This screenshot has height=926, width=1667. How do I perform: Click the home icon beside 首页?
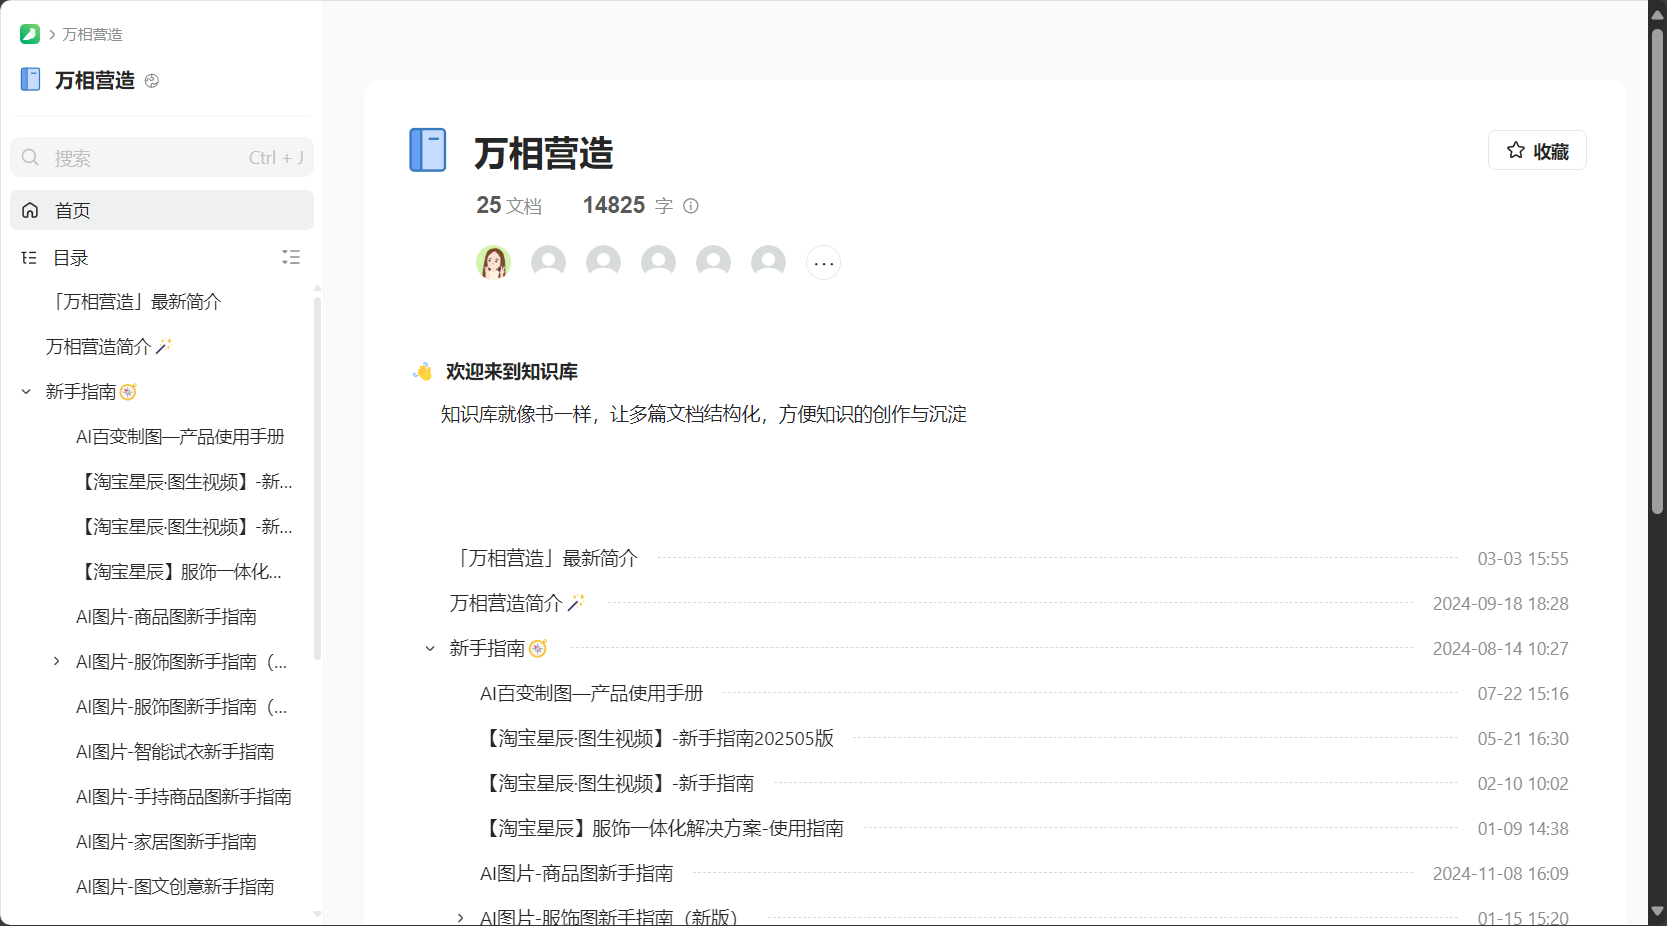click(x=30, y=210)
